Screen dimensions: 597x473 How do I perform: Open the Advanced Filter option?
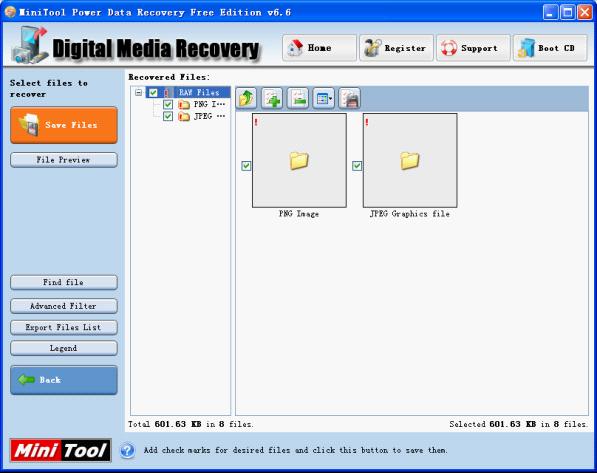click(64, 306)
